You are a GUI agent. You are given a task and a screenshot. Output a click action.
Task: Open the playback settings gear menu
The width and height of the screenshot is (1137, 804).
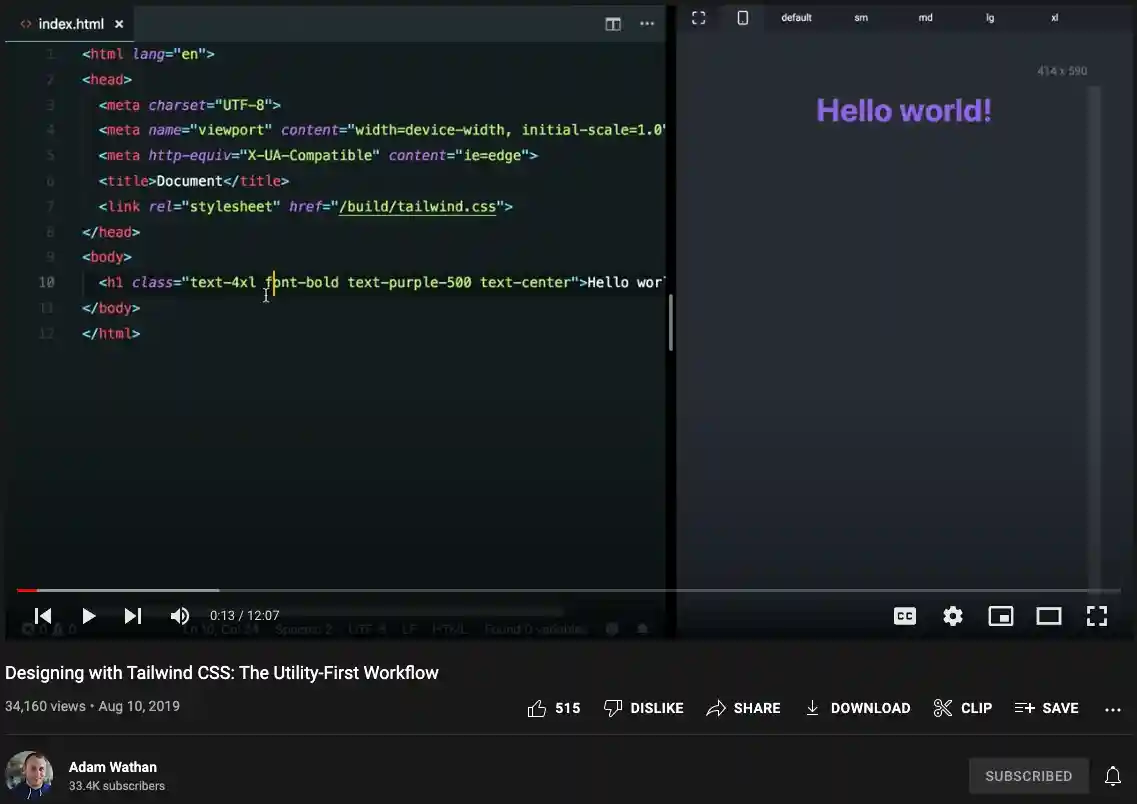[x=953, y=616]
